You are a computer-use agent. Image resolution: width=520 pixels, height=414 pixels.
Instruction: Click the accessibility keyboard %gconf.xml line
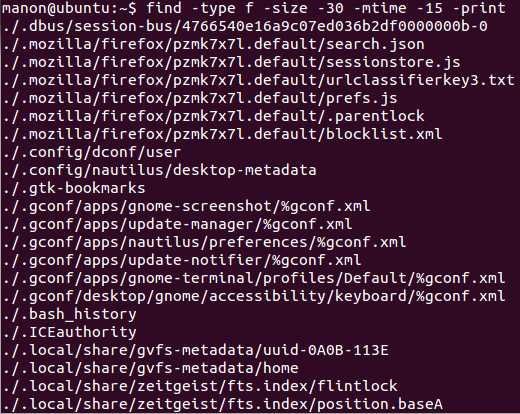point(254,296)
